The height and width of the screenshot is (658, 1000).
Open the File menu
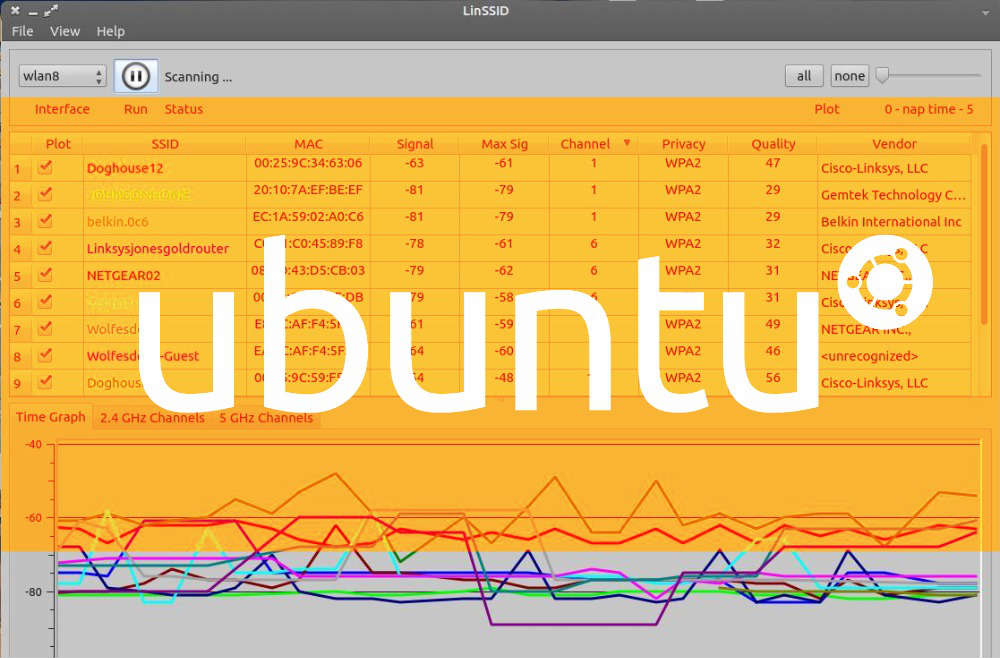[22, 31]
